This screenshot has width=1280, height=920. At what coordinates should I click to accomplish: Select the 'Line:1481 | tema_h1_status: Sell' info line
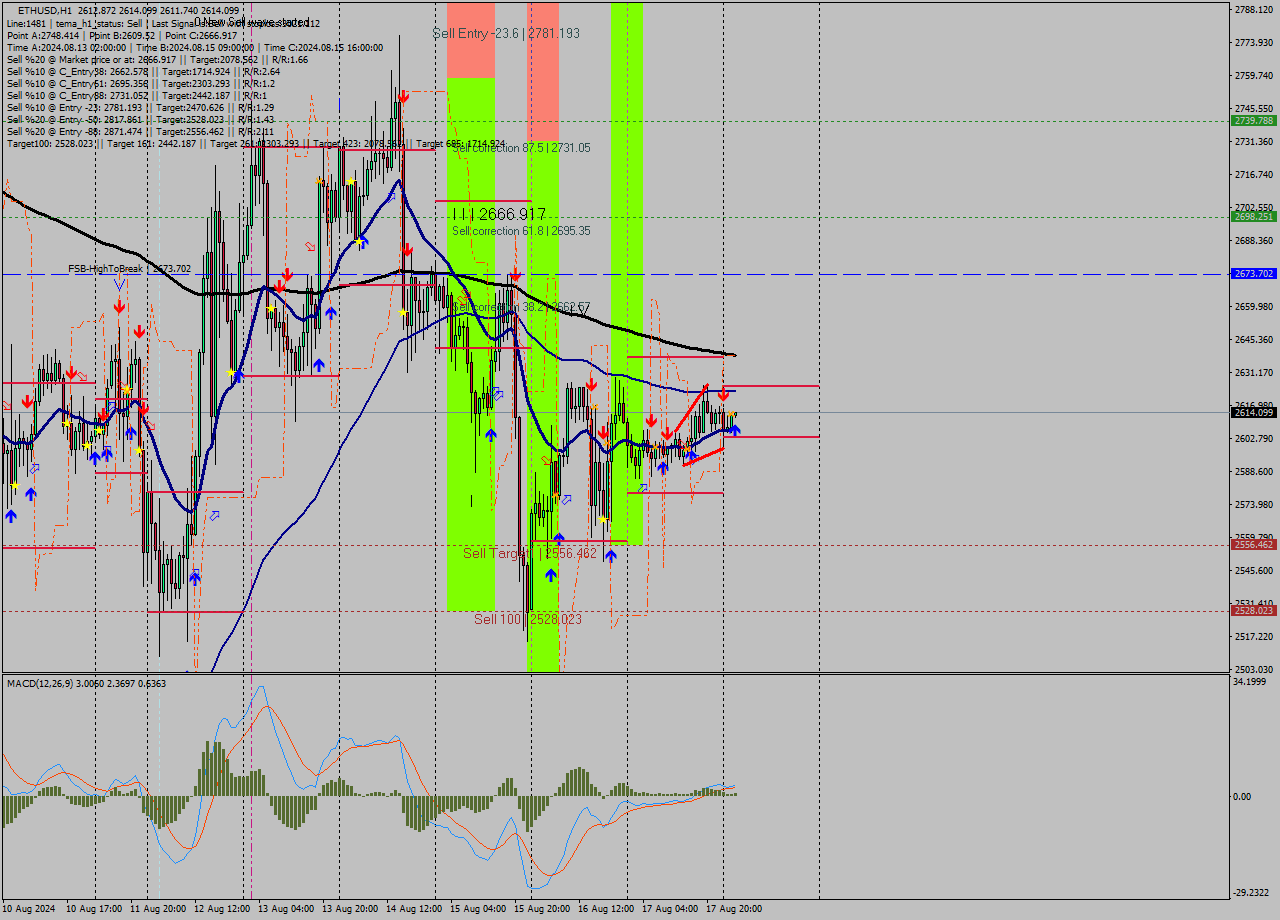pyautogui.click(x=163, y=23)
